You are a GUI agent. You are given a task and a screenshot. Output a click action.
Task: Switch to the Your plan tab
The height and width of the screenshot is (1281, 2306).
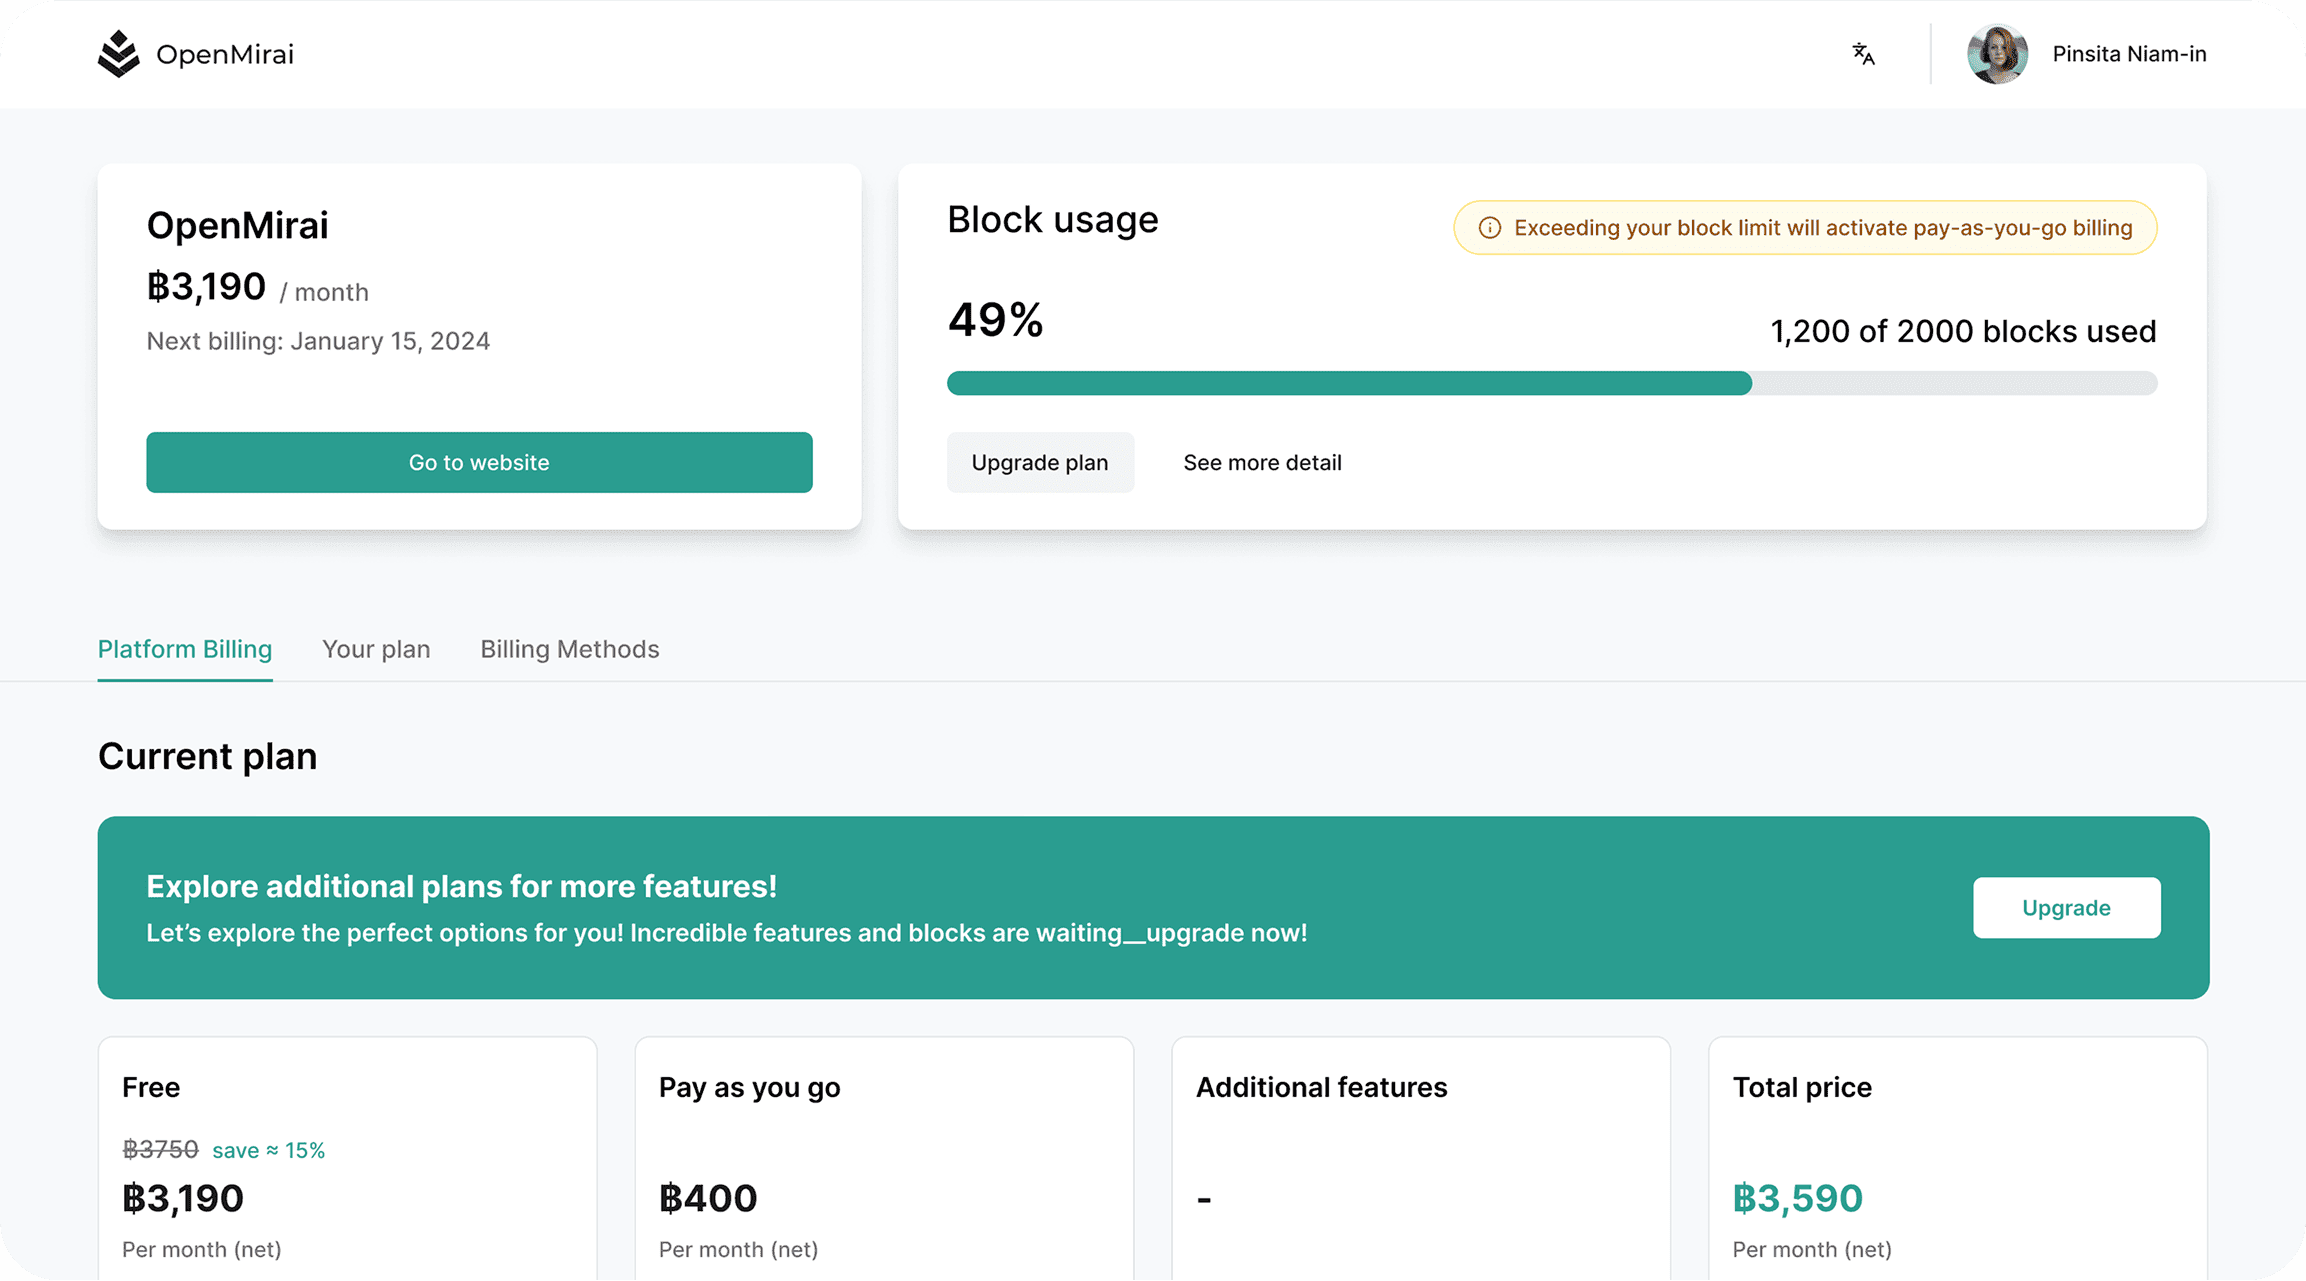pos(376,649)
